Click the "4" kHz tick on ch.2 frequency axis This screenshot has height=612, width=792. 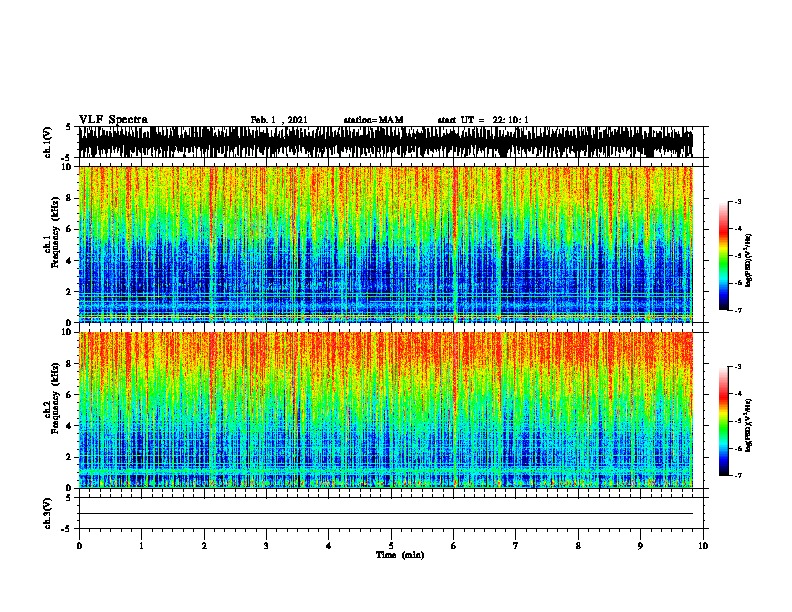69,426
